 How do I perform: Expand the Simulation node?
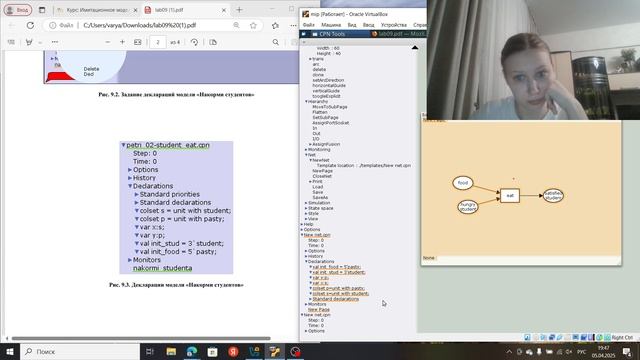click(306, 203)
